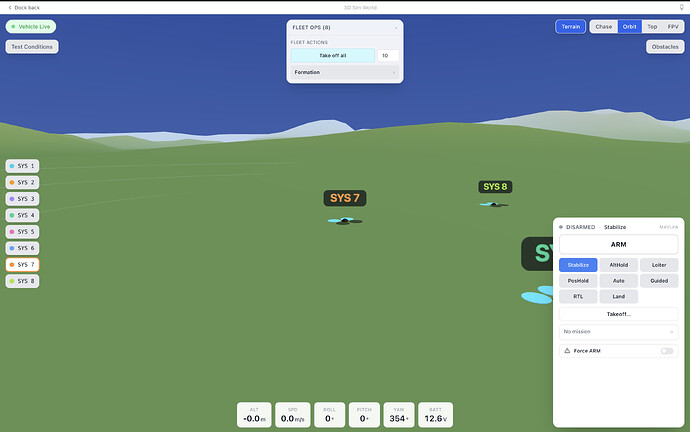Toggle the Terrain view button

(570, 26)
